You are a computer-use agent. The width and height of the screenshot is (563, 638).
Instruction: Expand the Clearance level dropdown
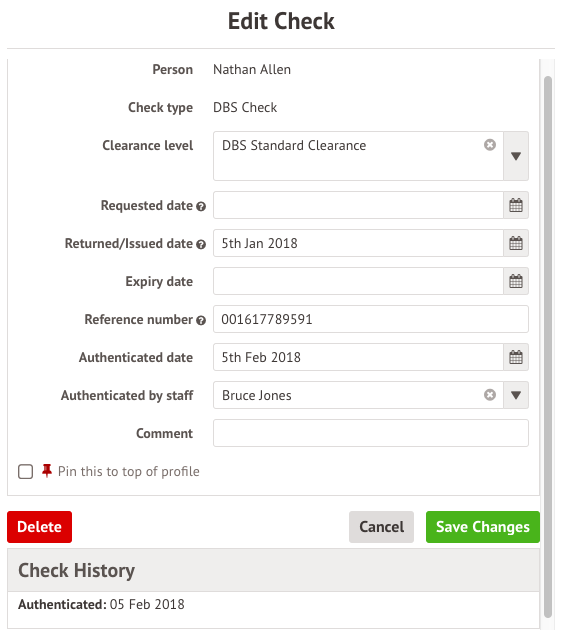[x=516, y=156]
